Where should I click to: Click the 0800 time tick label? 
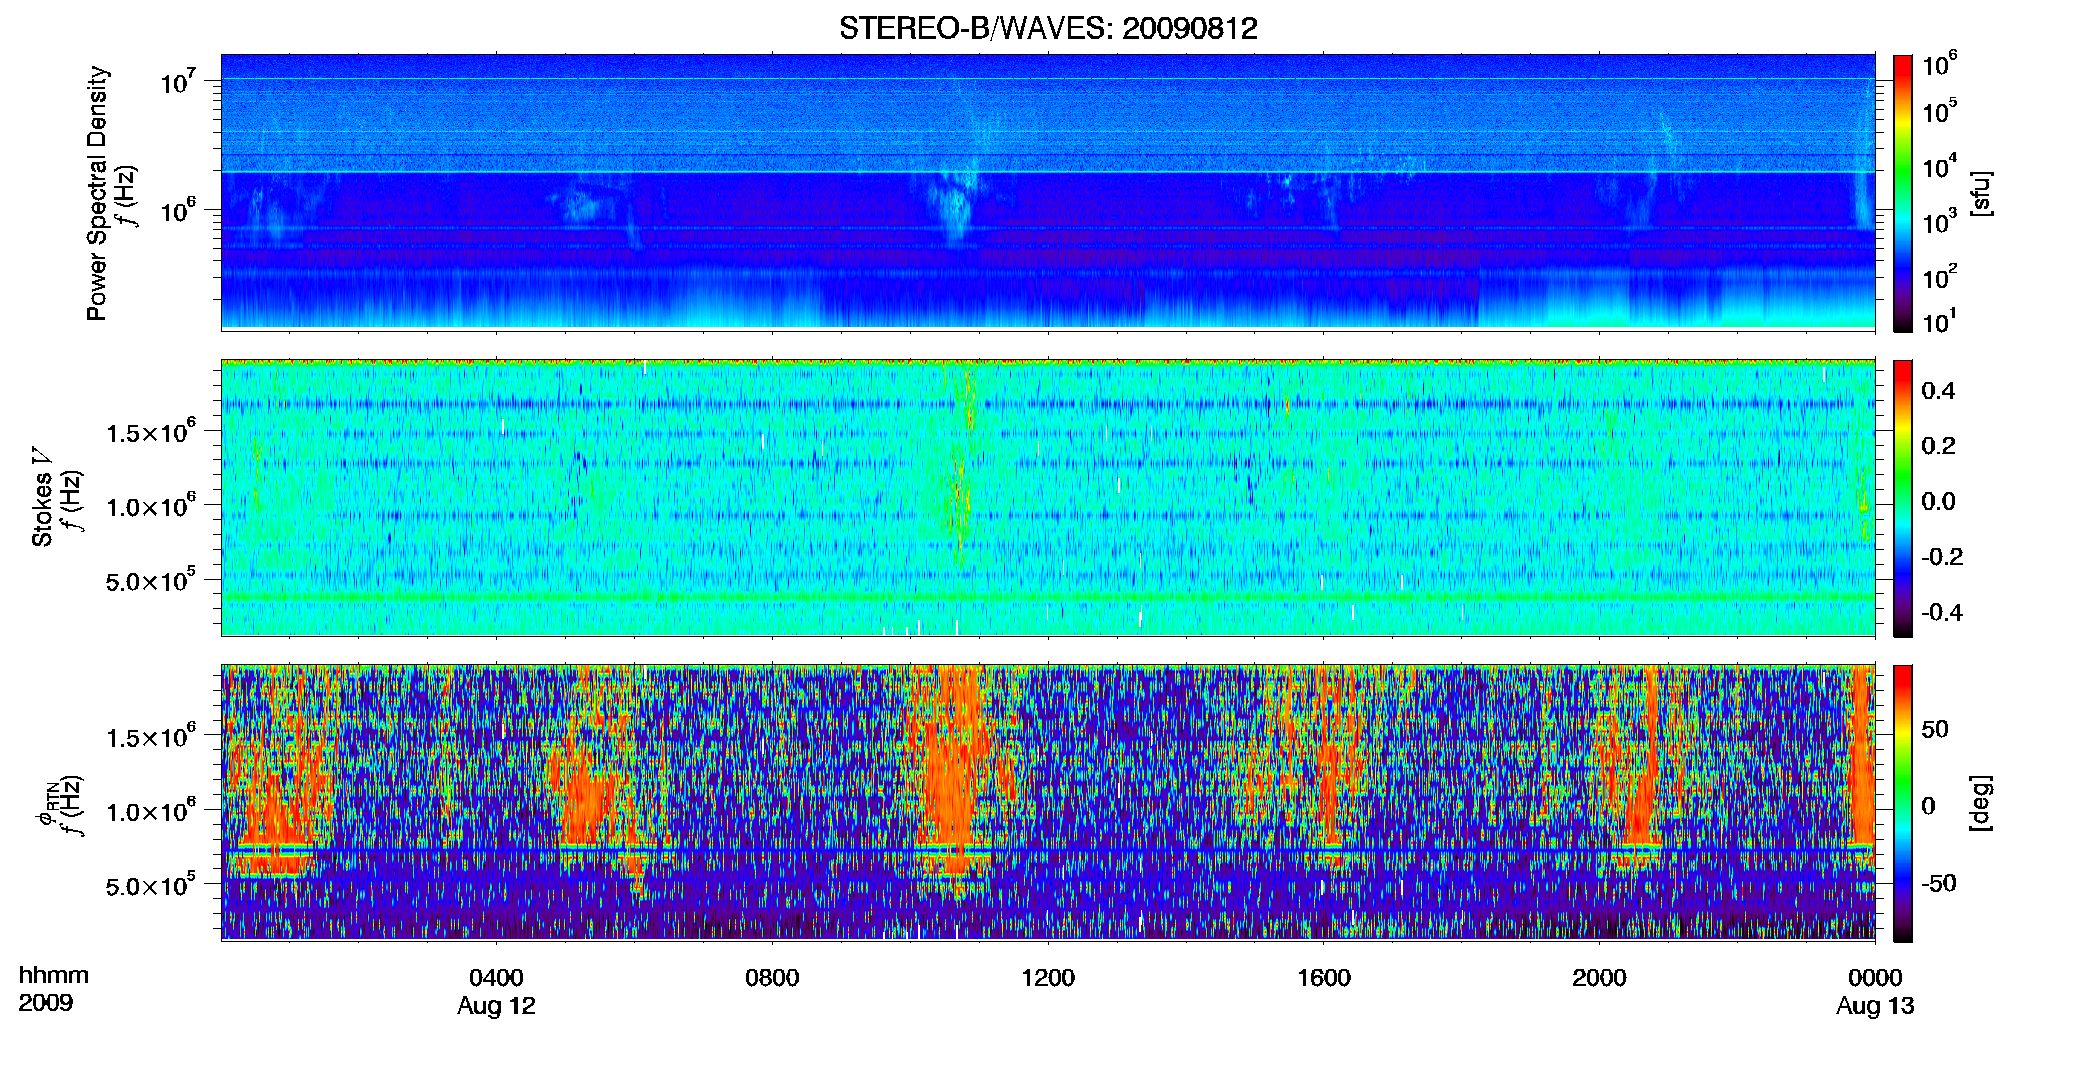click(772, 977)
